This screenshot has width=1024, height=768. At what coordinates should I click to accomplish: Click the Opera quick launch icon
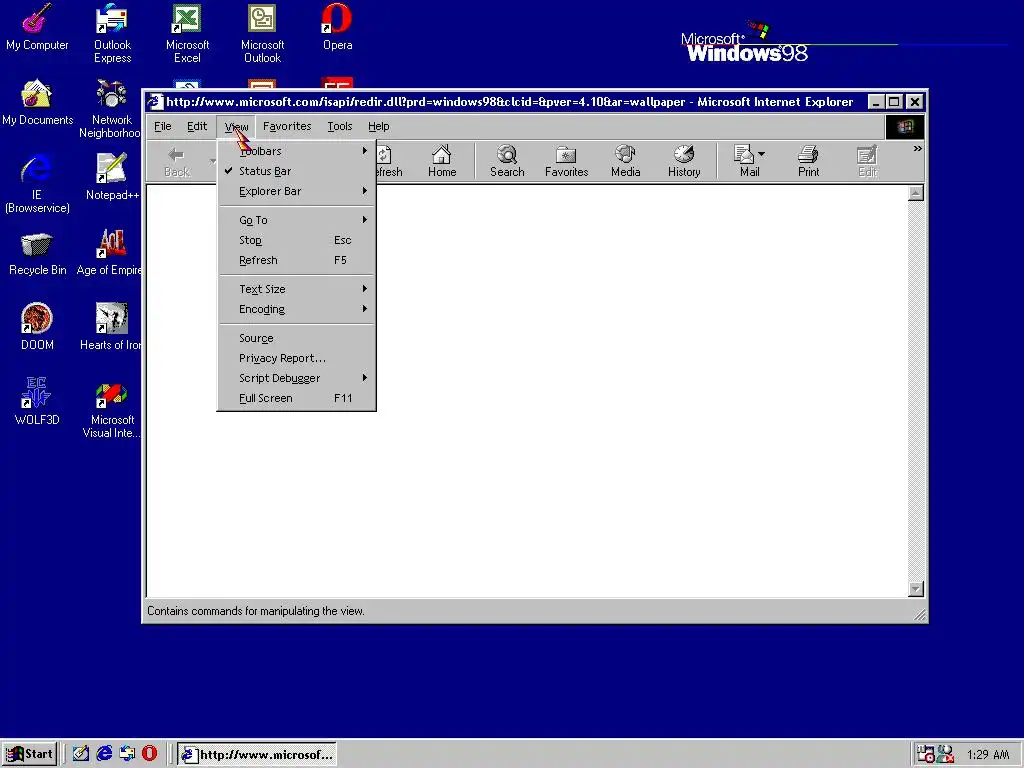[x=150, y=754]
